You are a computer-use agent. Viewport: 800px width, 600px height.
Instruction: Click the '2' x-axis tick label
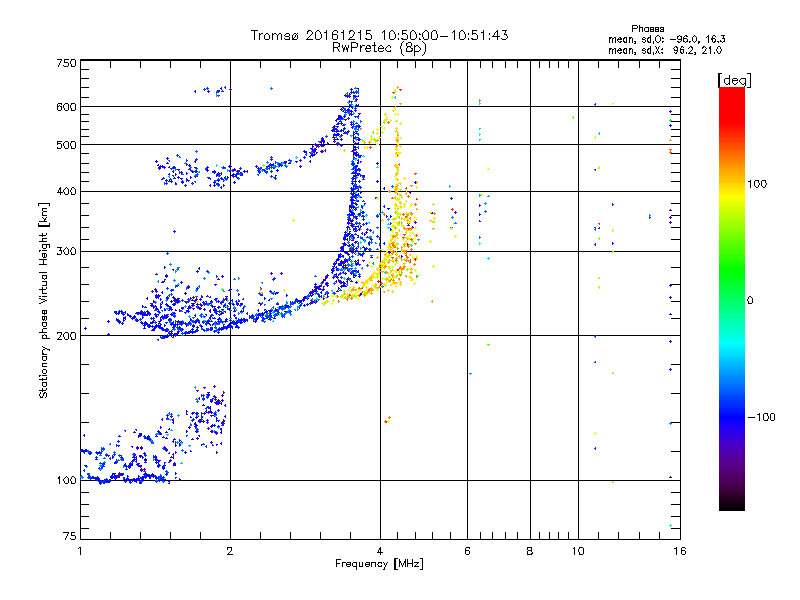pos(230,551)
